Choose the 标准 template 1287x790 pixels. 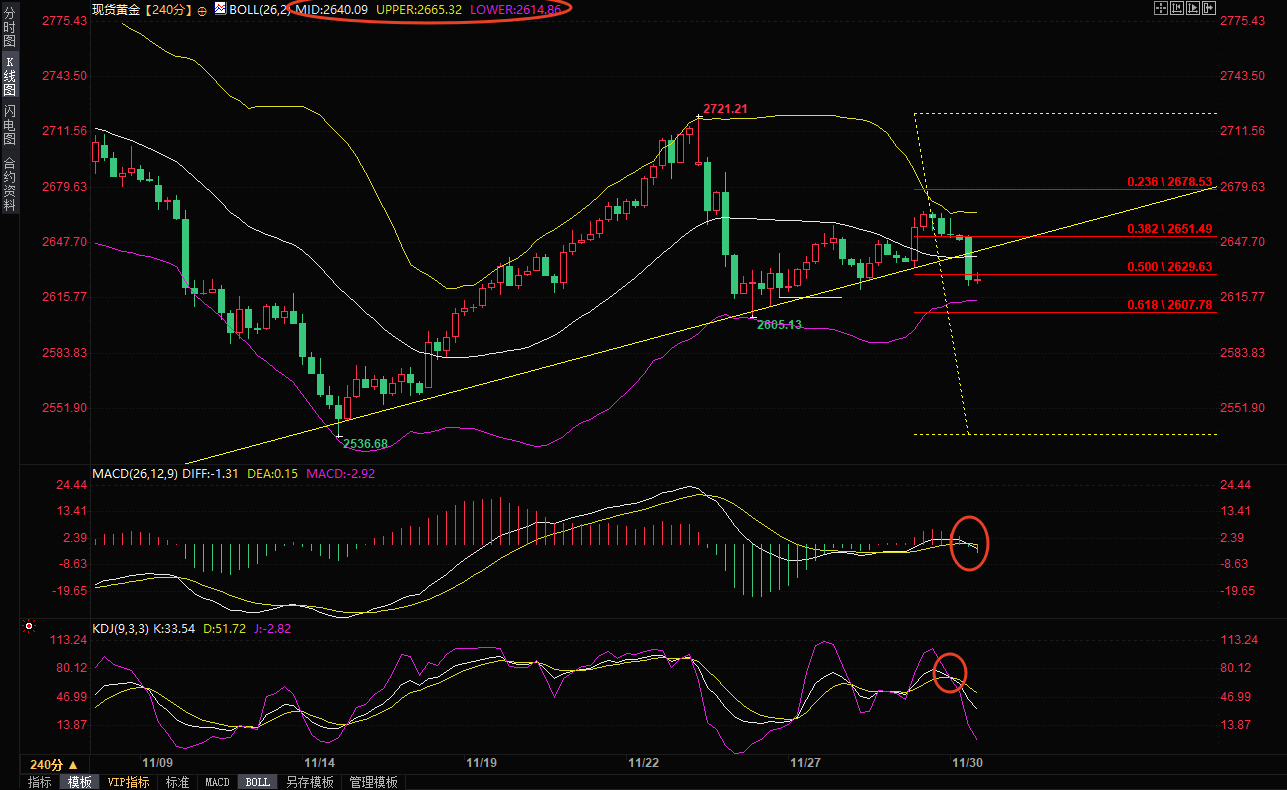coord(177,782)
